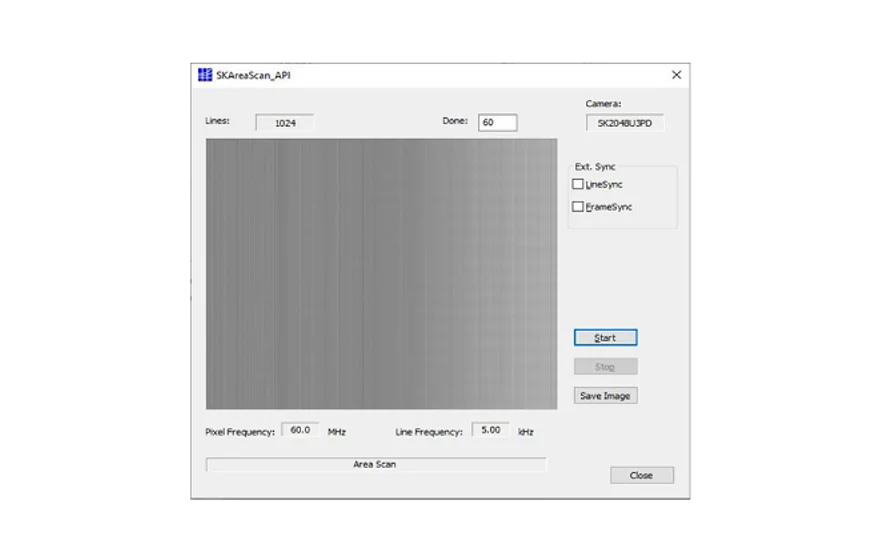Click the greyed-out Stop button
The width and height of the screenshot is (880, 560).
coord(605,367)
